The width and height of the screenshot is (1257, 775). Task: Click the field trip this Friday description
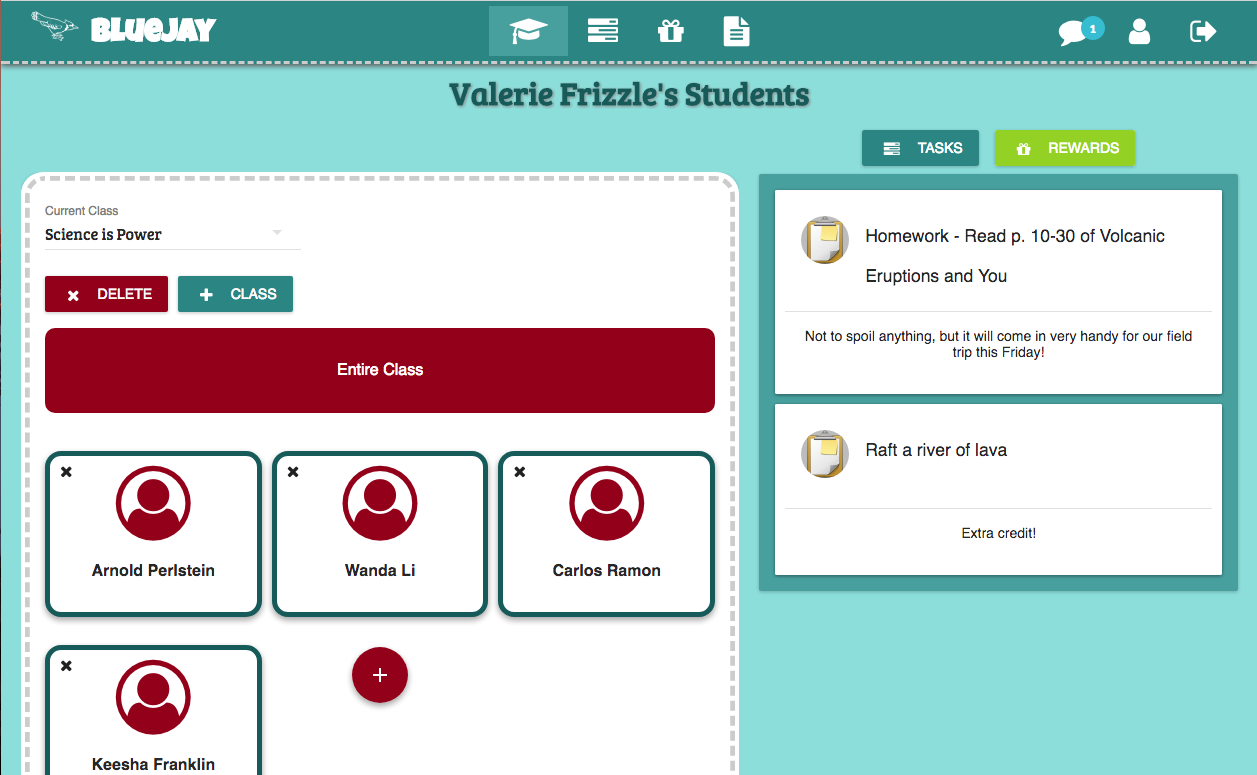998,345
